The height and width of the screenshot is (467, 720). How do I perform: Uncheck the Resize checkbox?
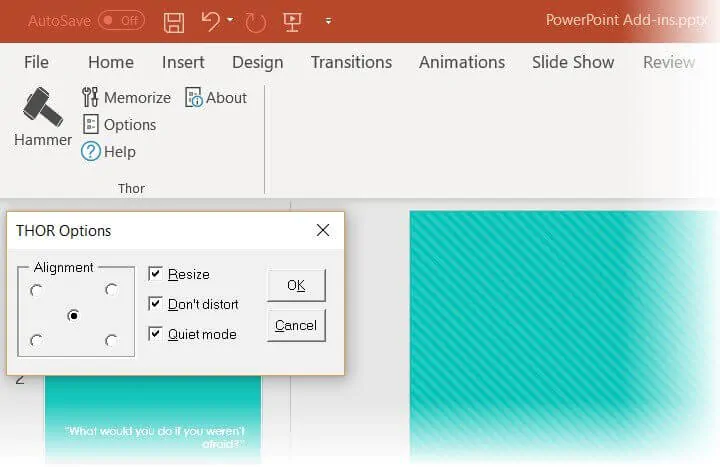[155, 274]
